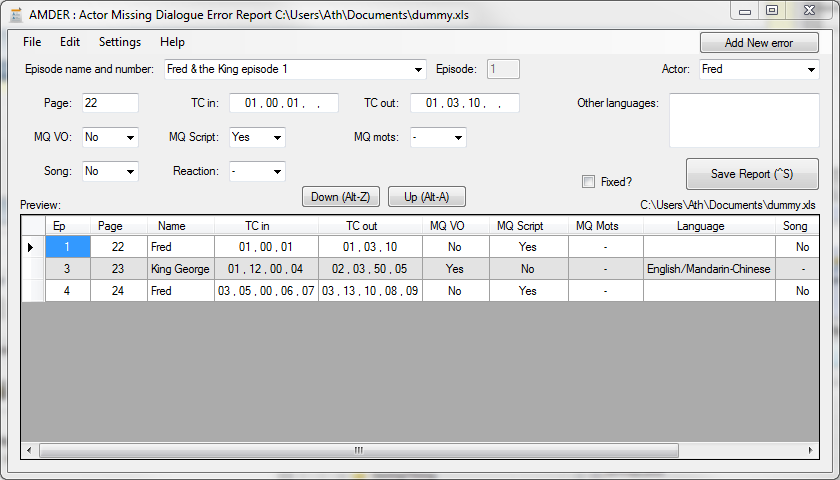Click the MQ Script column header
The image size is (840, 480).
529,226
